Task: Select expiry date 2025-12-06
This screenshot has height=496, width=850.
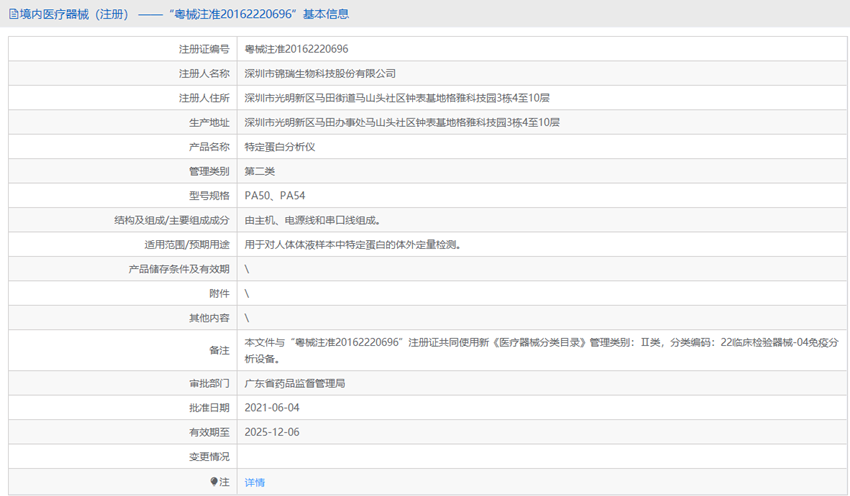Action: pos(272,432)
